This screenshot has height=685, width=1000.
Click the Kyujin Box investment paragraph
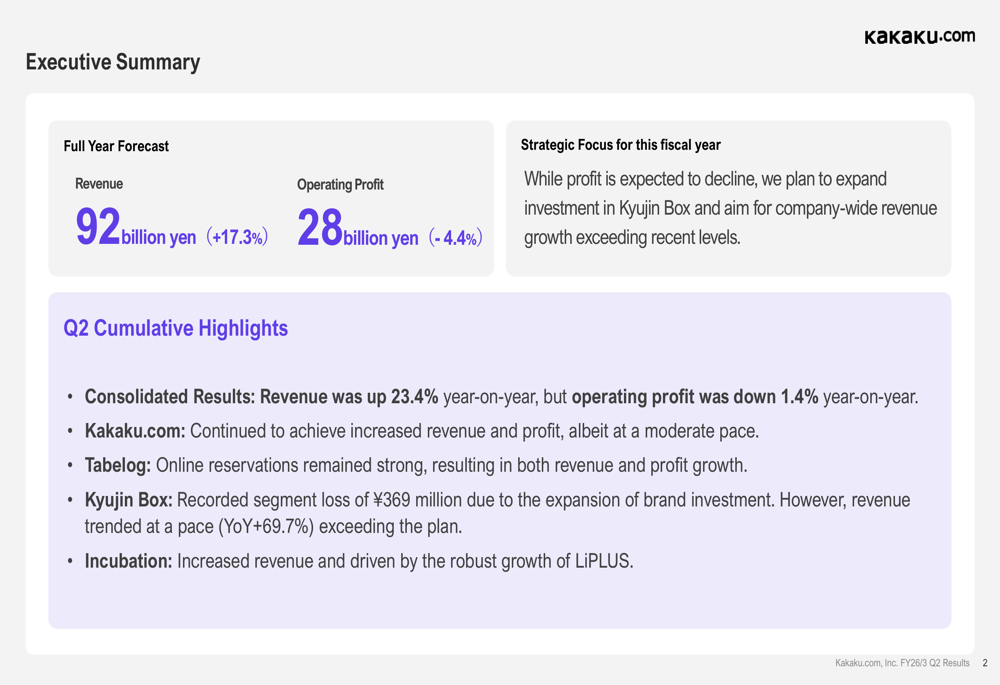[x=730, y=208]
